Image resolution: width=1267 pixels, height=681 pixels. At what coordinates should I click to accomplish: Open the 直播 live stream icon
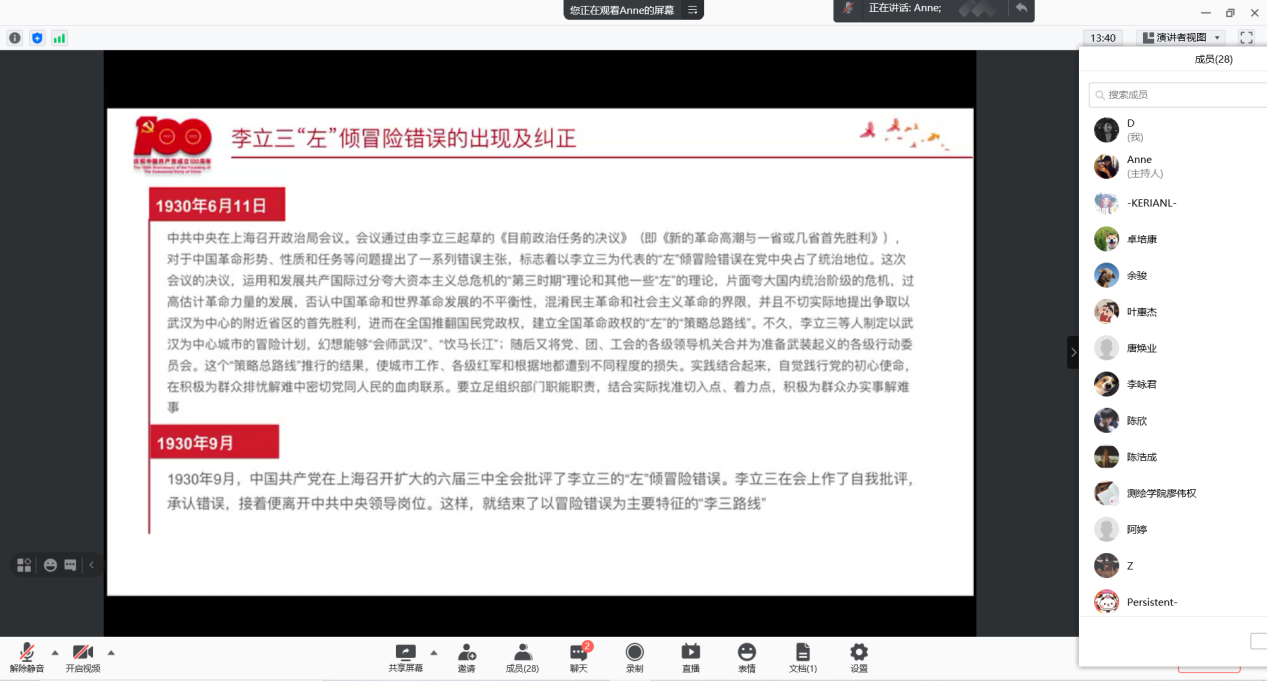click(x=690, y=653)
